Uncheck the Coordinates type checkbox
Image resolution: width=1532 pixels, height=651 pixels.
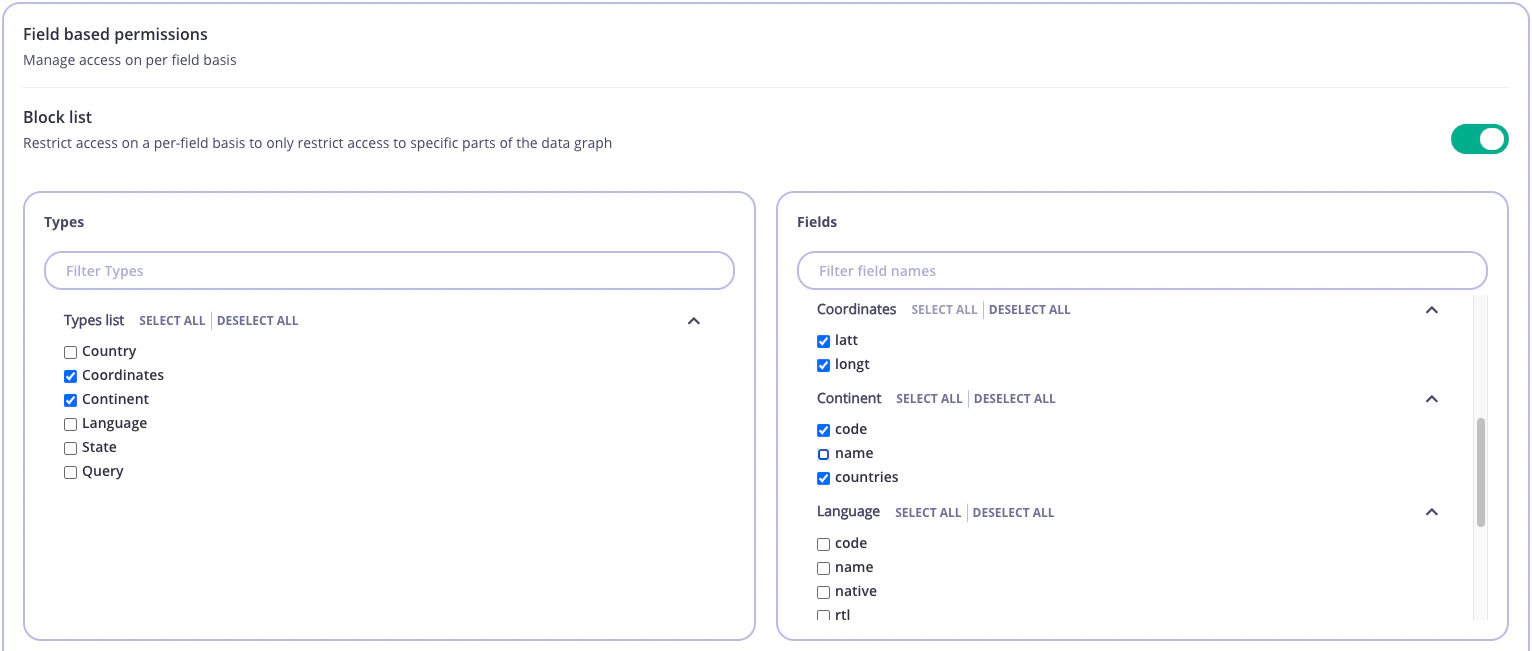click(70, 376)
